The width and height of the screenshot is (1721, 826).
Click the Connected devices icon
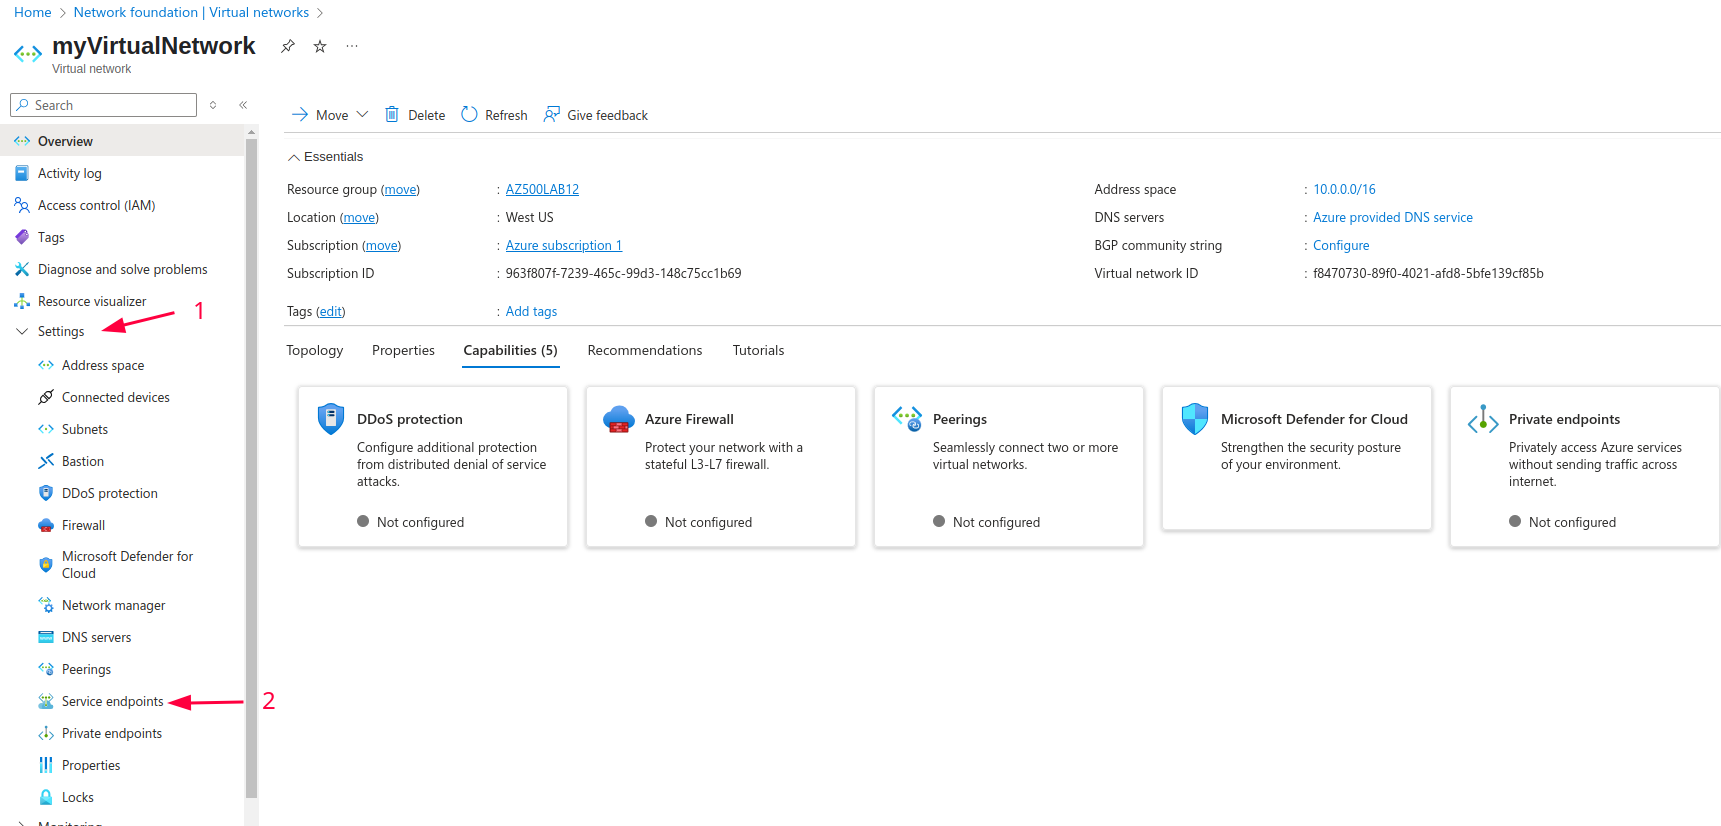pos(46,397)
